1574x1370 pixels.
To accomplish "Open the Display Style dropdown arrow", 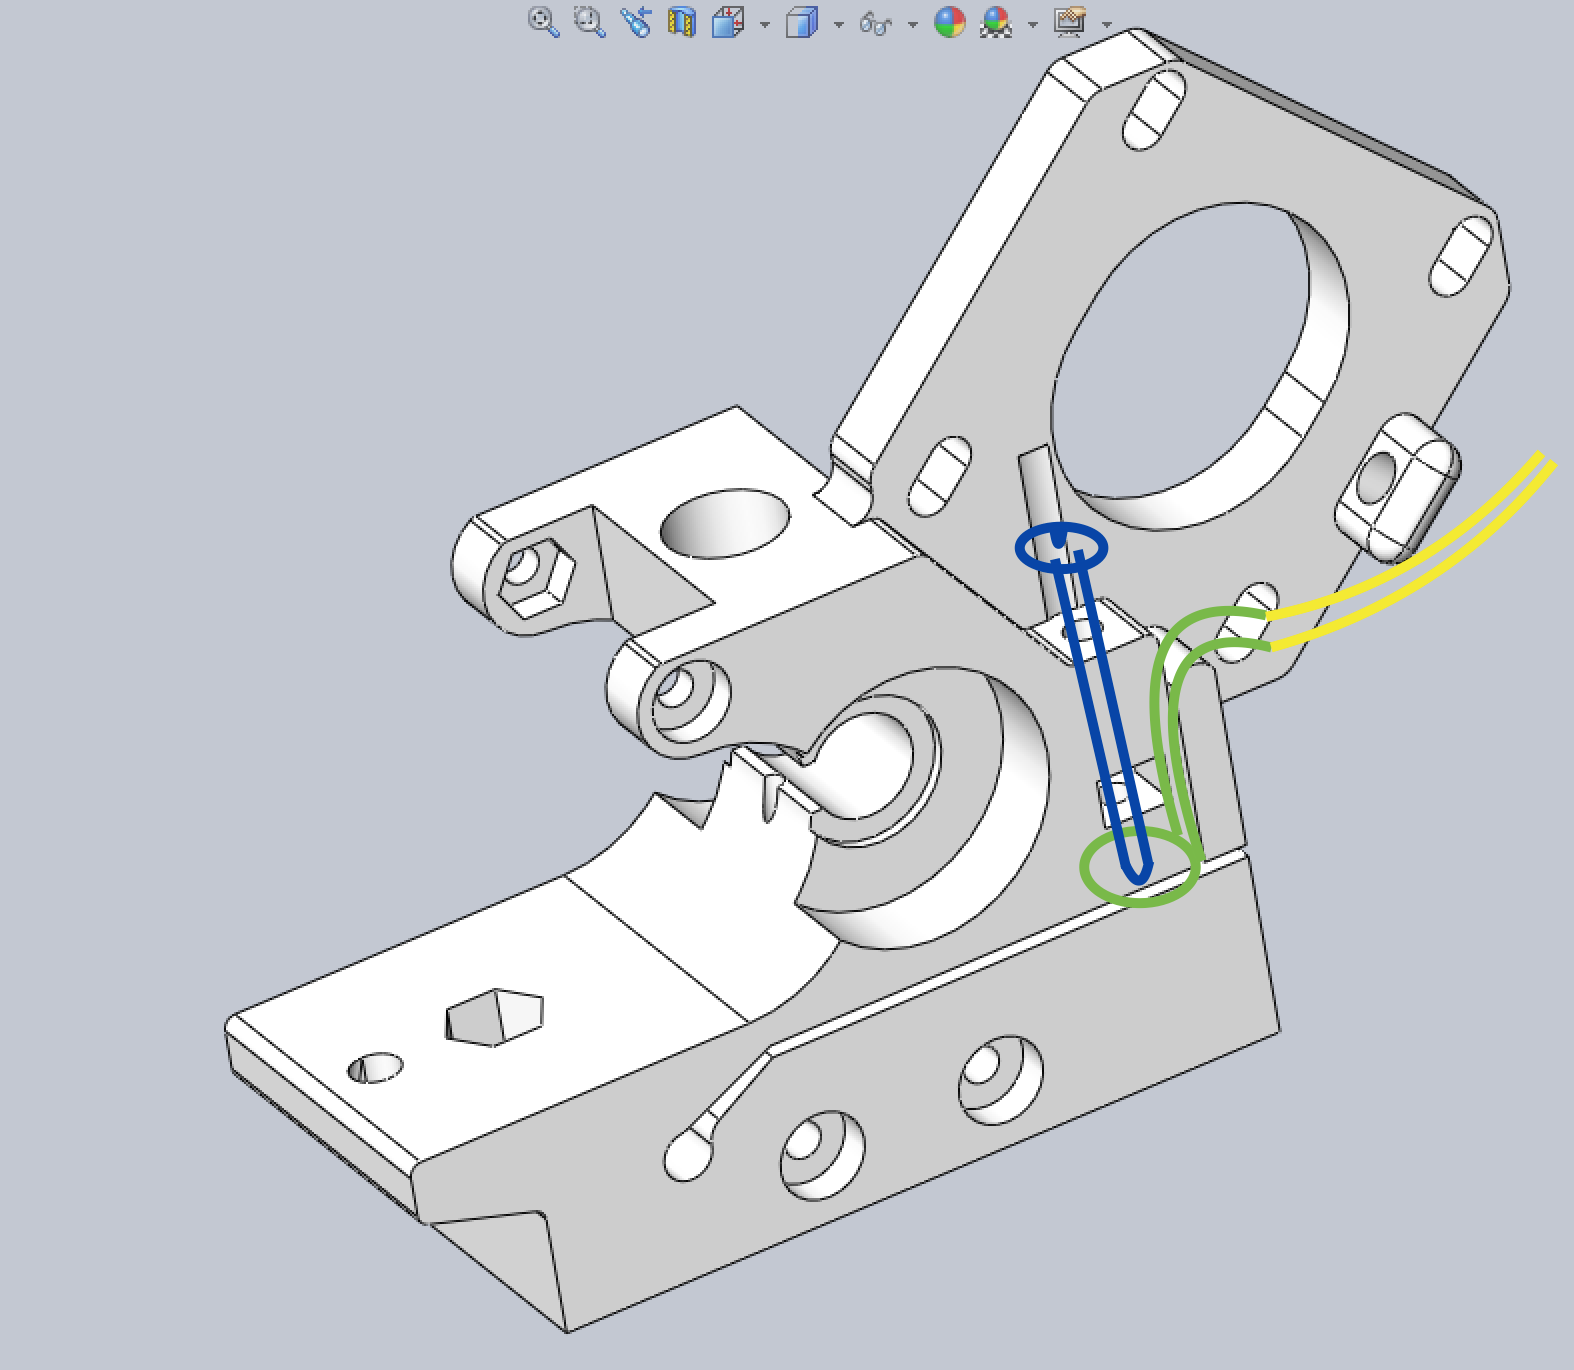I will click(839, 24).
